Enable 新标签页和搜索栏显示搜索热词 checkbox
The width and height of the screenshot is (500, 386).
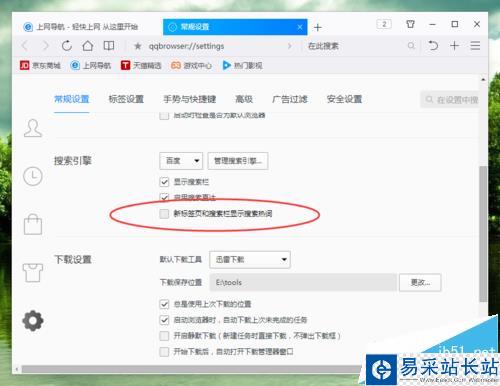coord(164,214)
